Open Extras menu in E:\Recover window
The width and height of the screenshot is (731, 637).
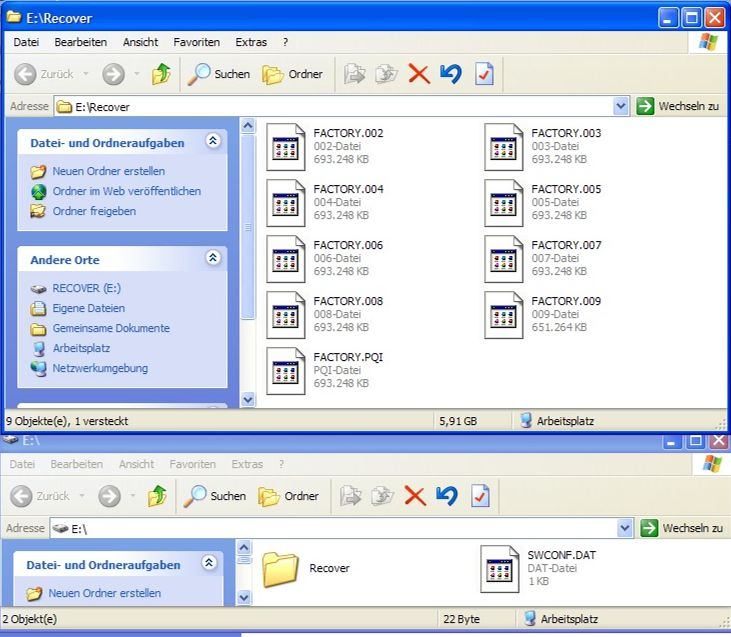[x=251, y=42]
